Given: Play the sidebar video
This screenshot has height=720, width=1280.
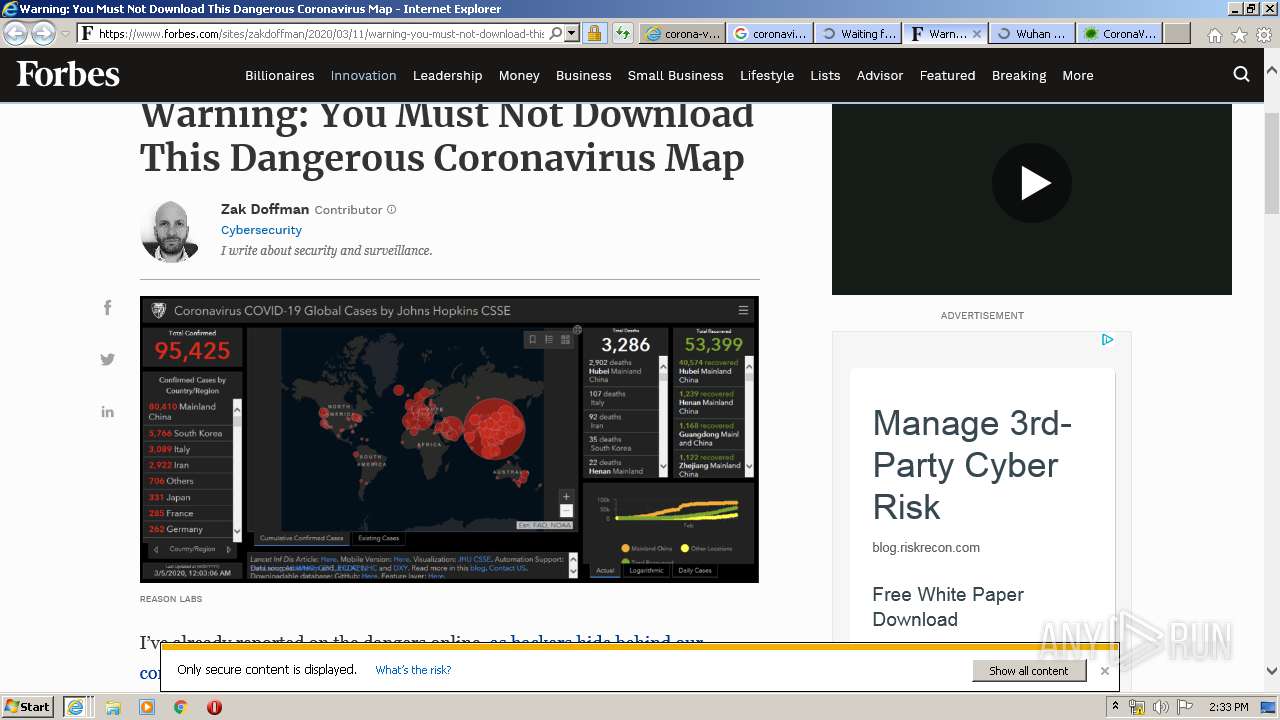Looking at the screenshot, I should tap(1032, 183).
